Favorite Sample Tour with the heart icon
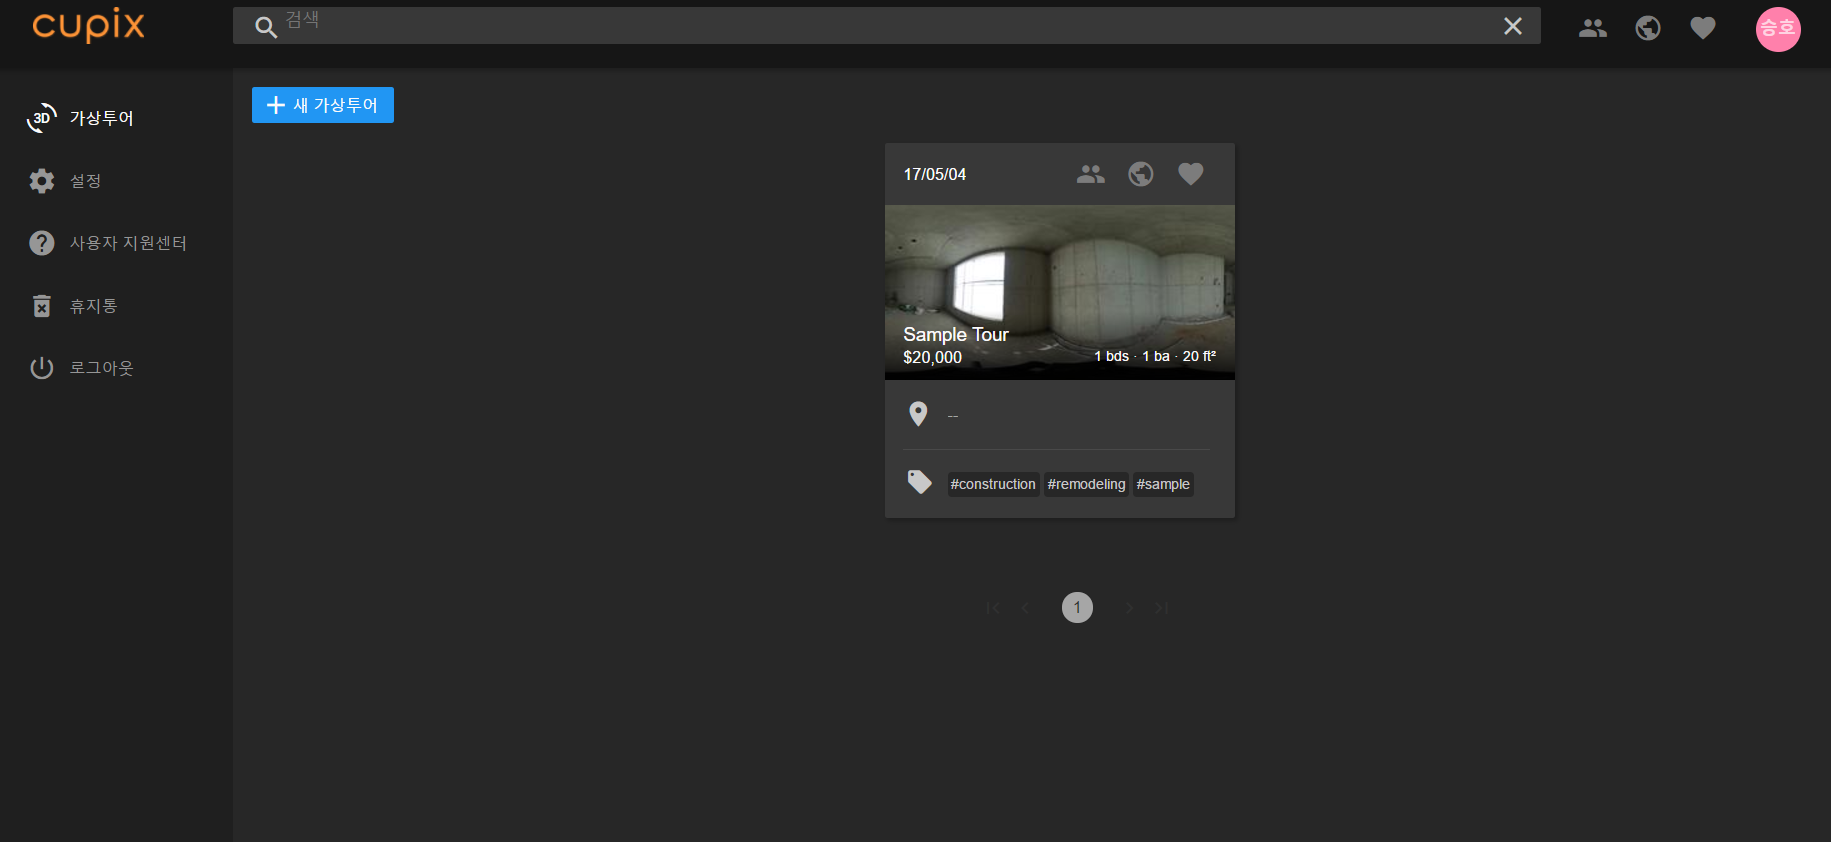Screen dimensions: 1831x842 click(1190, 174)
